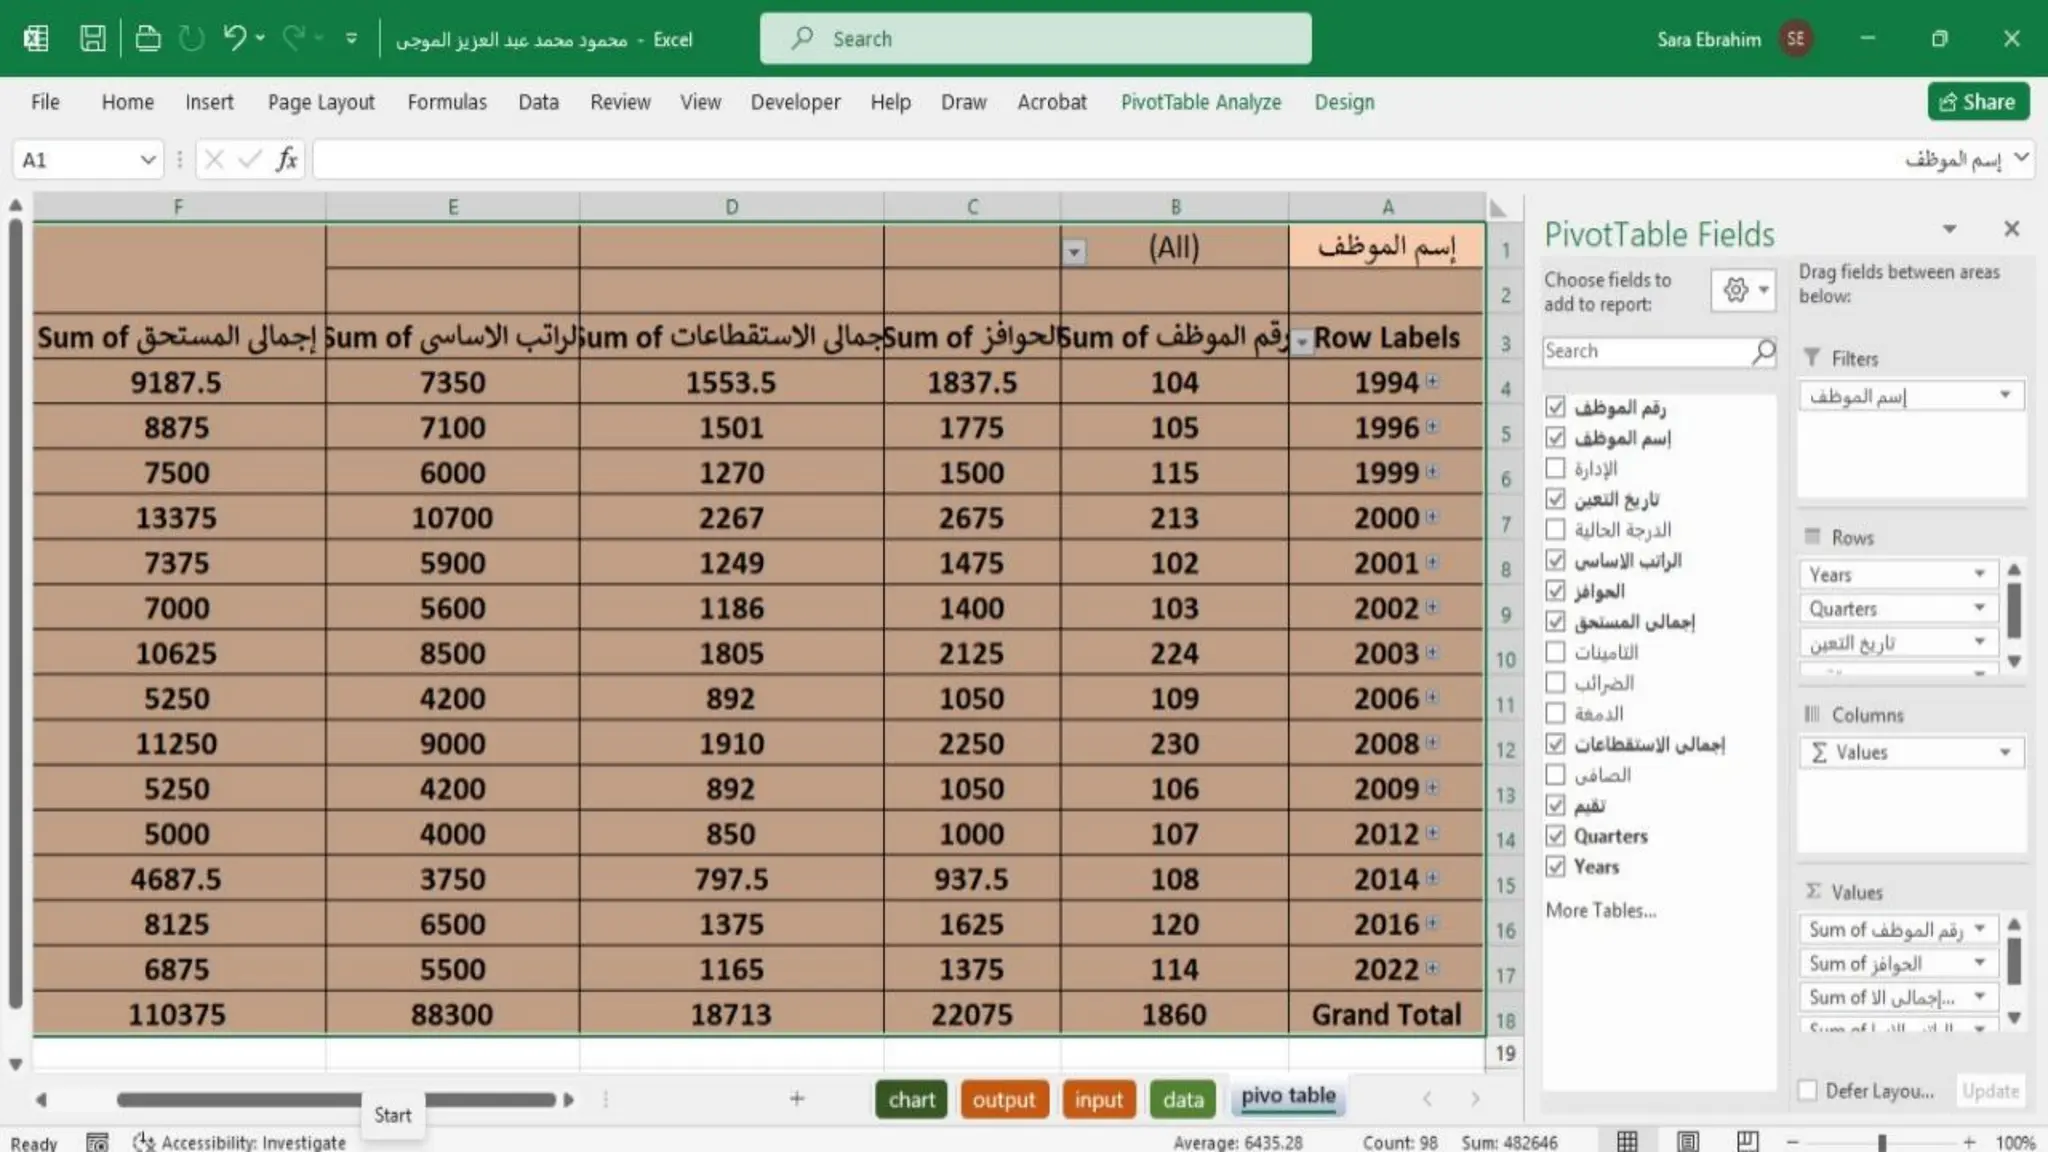Click the Save icon in title bar
This screenshot has height=1152, width=2048.
click(x=92, y=39)
